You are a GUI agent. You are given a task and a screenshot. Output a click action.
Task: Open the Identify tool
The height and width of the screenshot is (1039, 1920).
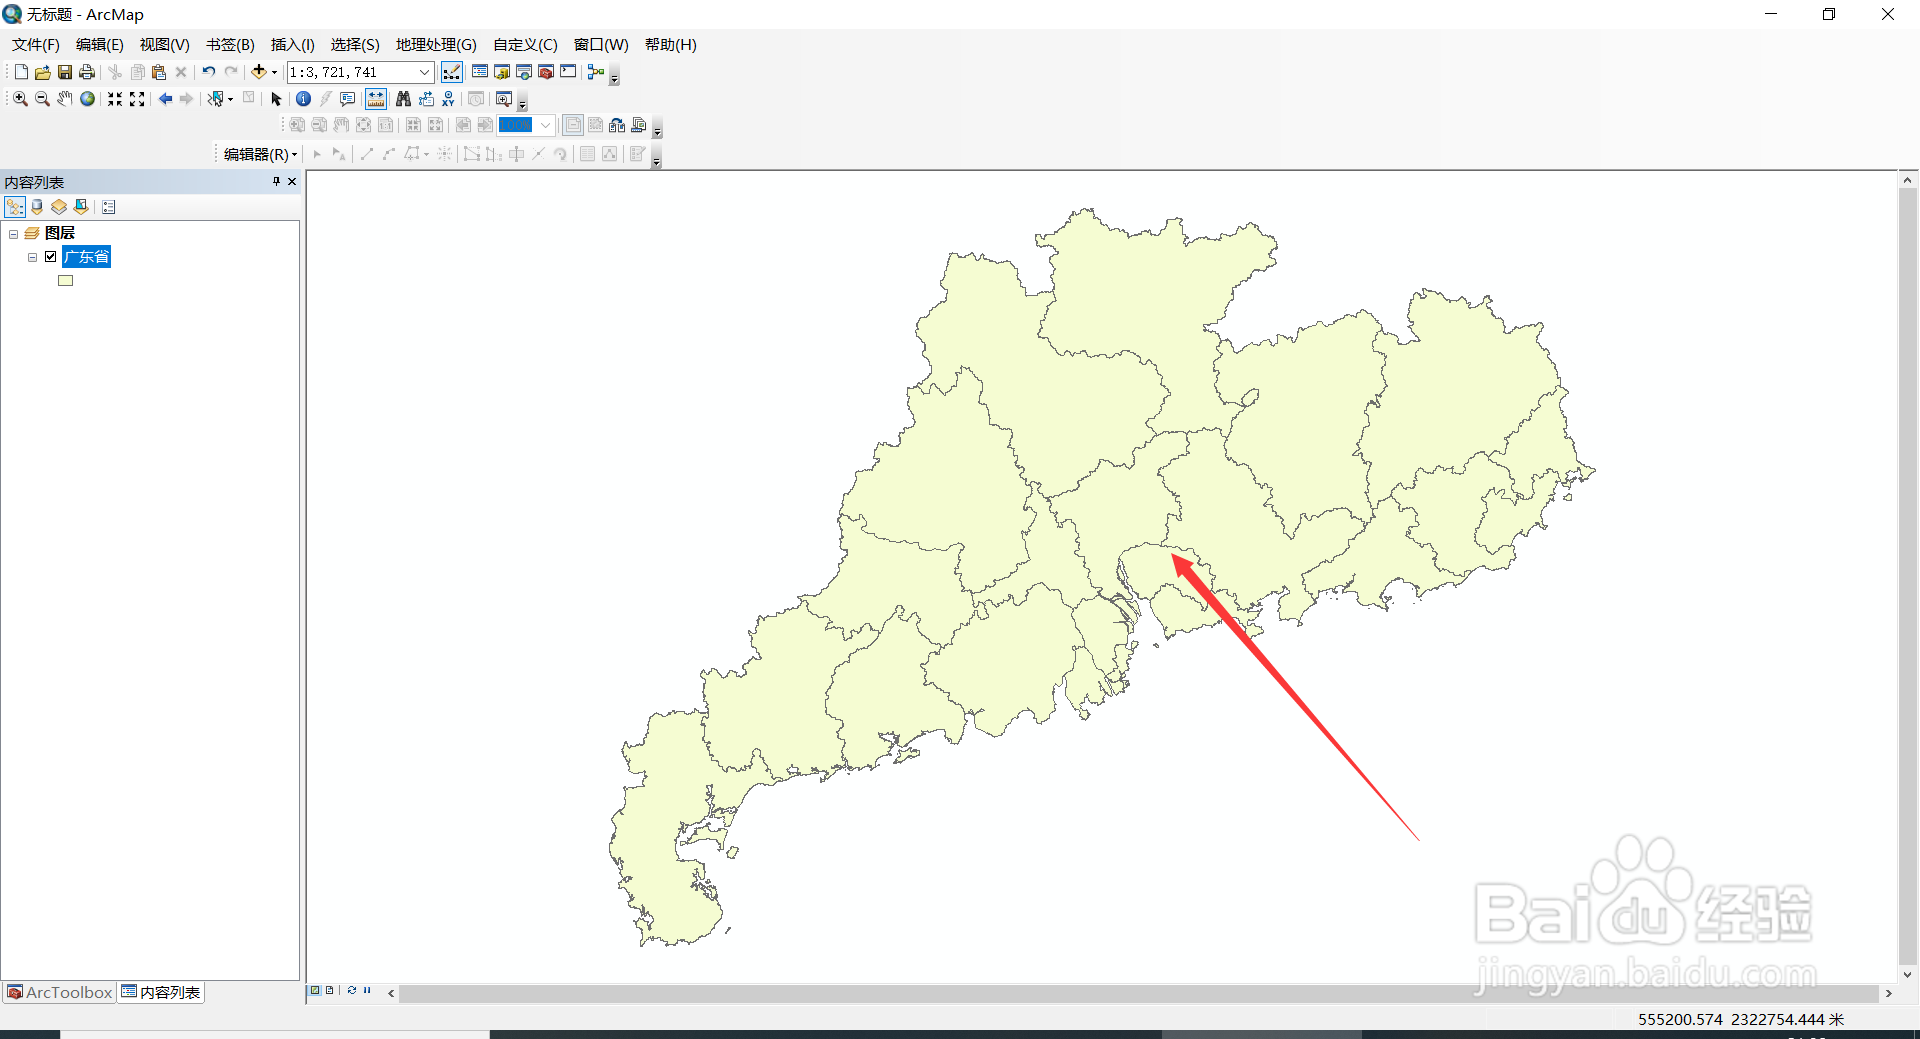(303, 98)
